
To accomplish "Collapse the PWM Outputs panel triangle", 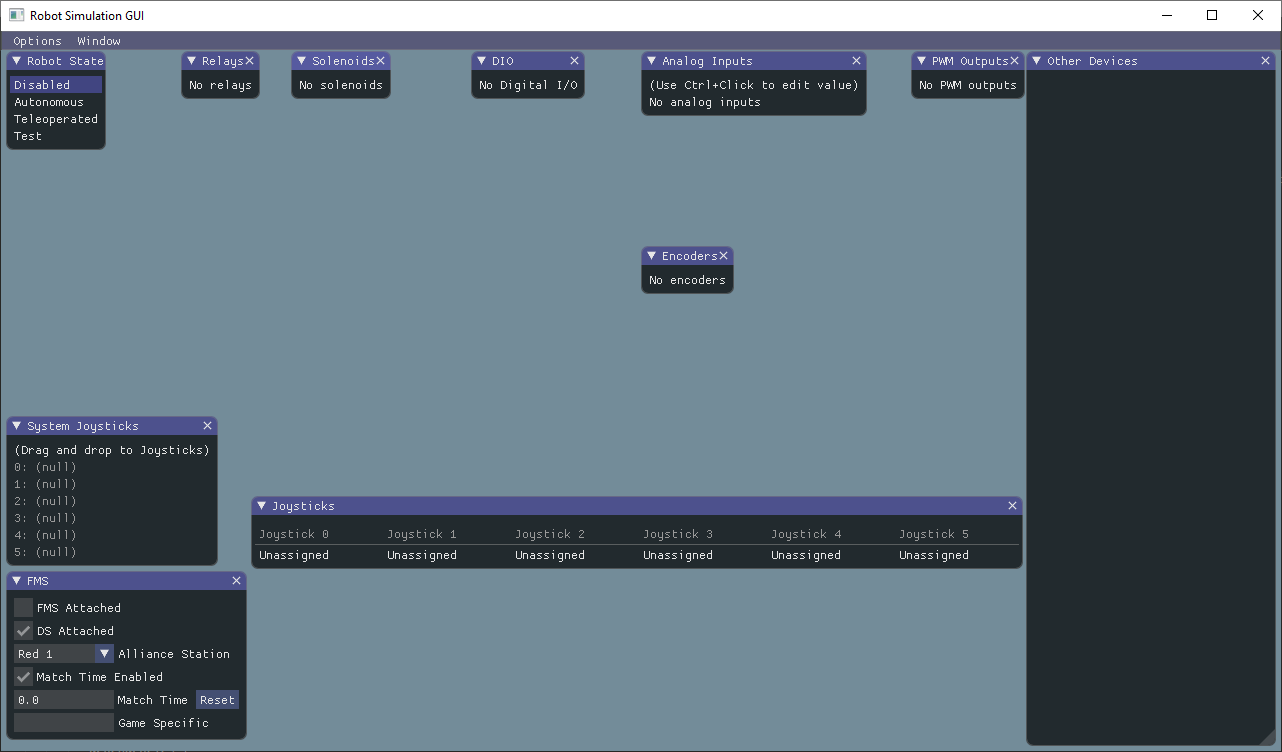I will tap(921, 60).
